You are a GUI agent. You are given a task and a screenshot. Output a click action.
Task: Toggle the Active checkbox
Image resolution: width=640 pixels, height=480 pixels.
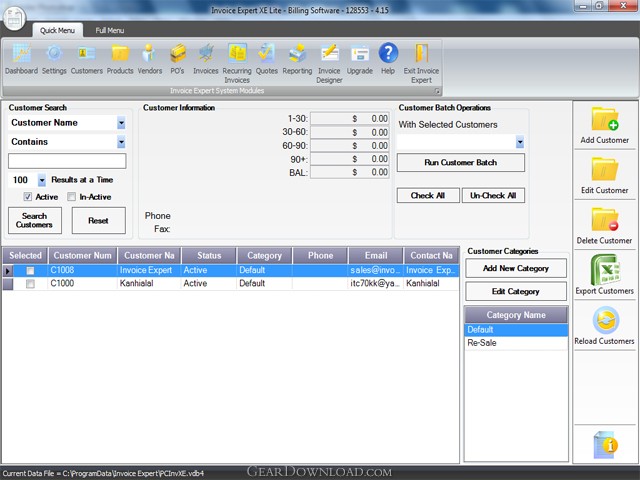click(27, 197)
